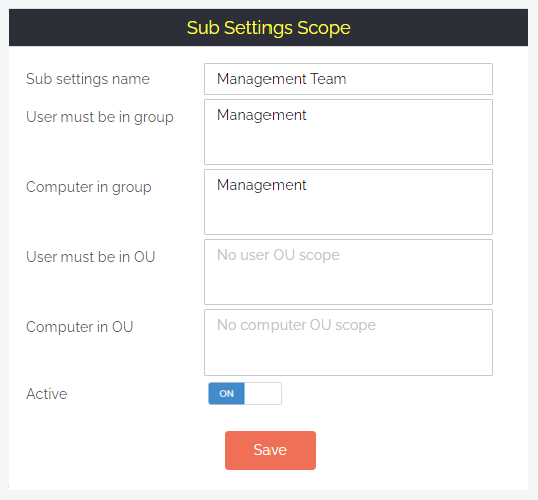Click inside the Computer in group box
The image size is (538, 500).
tap(348, 202)
